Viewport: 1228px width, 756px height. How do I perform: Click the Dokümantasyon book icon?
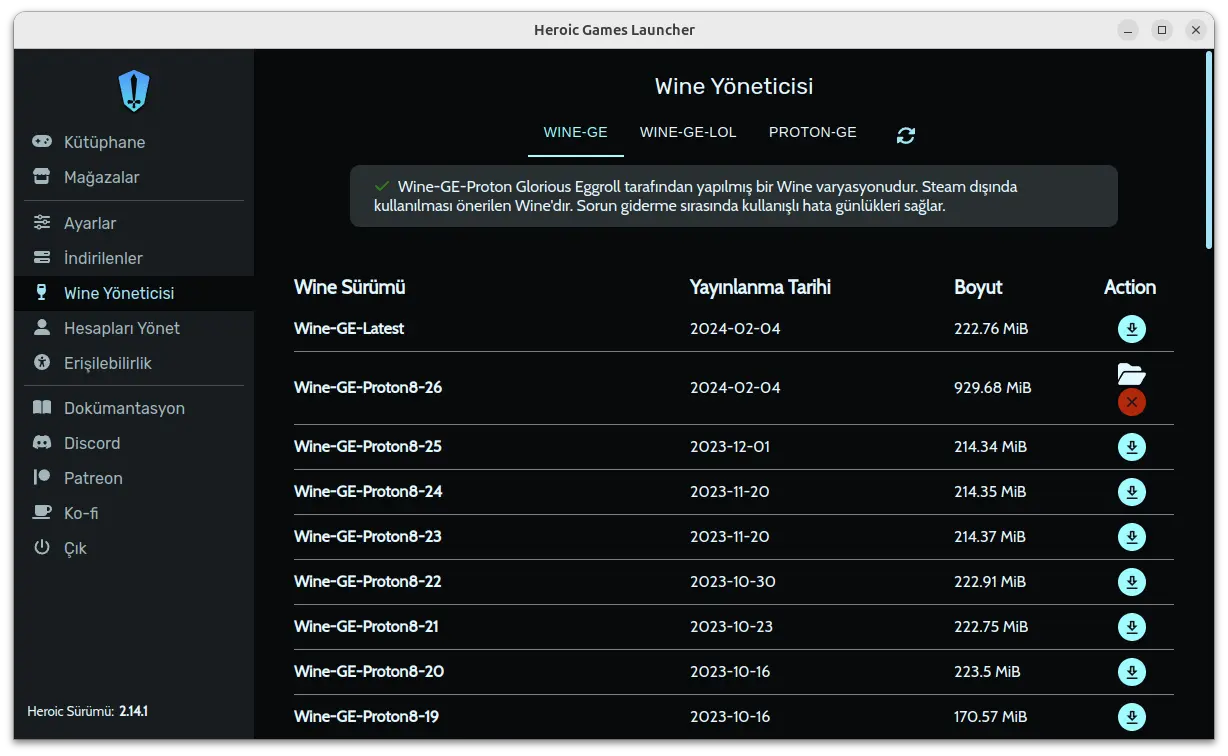click(x=42, y=407)
